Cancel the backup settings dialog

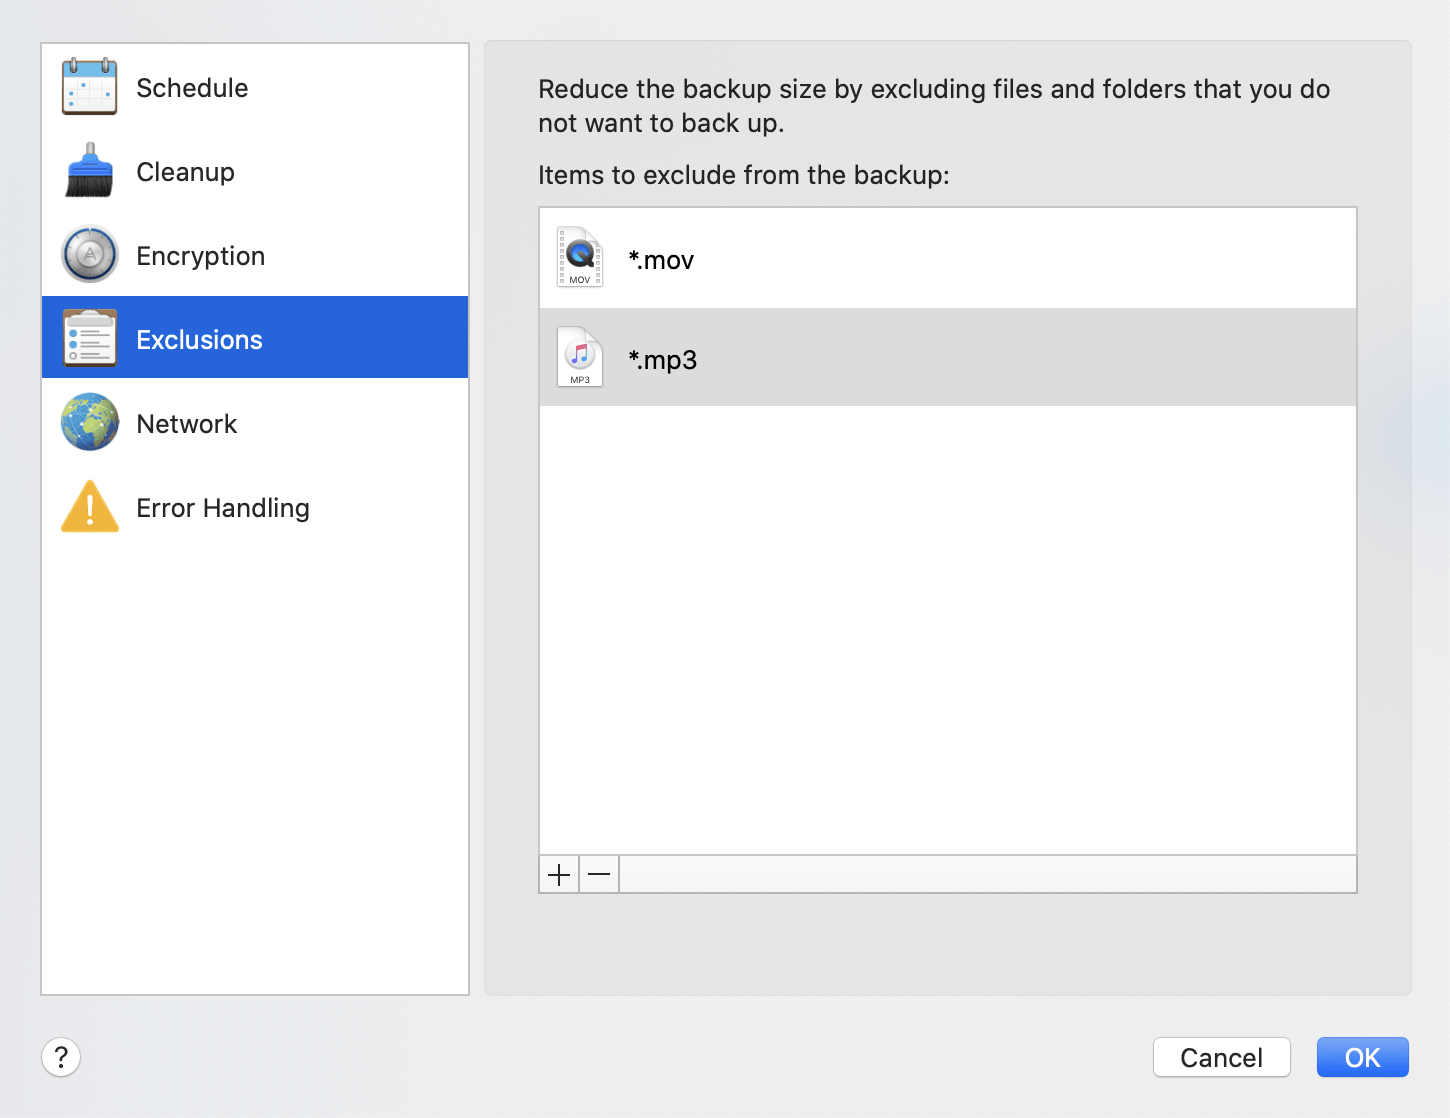pyautogui.click(x=1221, y=1057)
